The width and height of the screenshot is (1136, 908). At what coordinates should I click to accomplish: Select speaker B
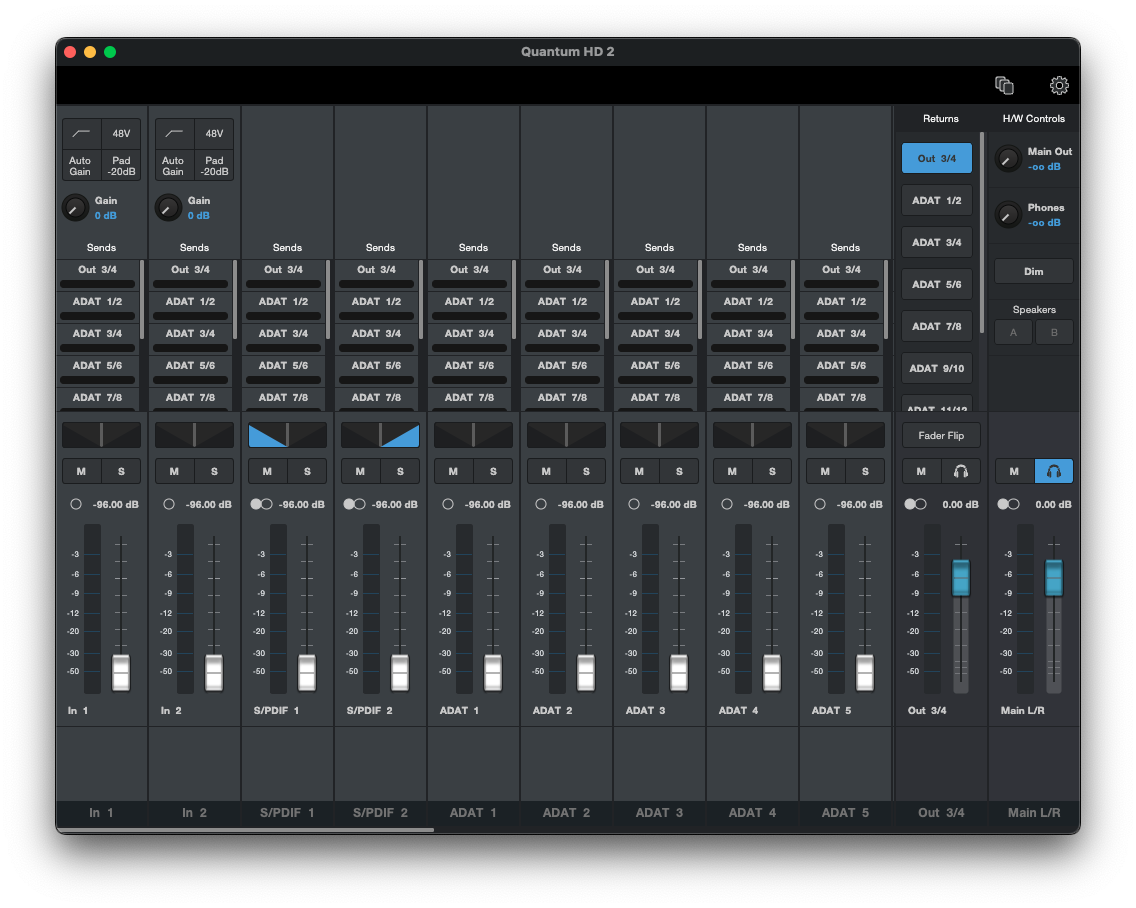tap(1054, 333)
